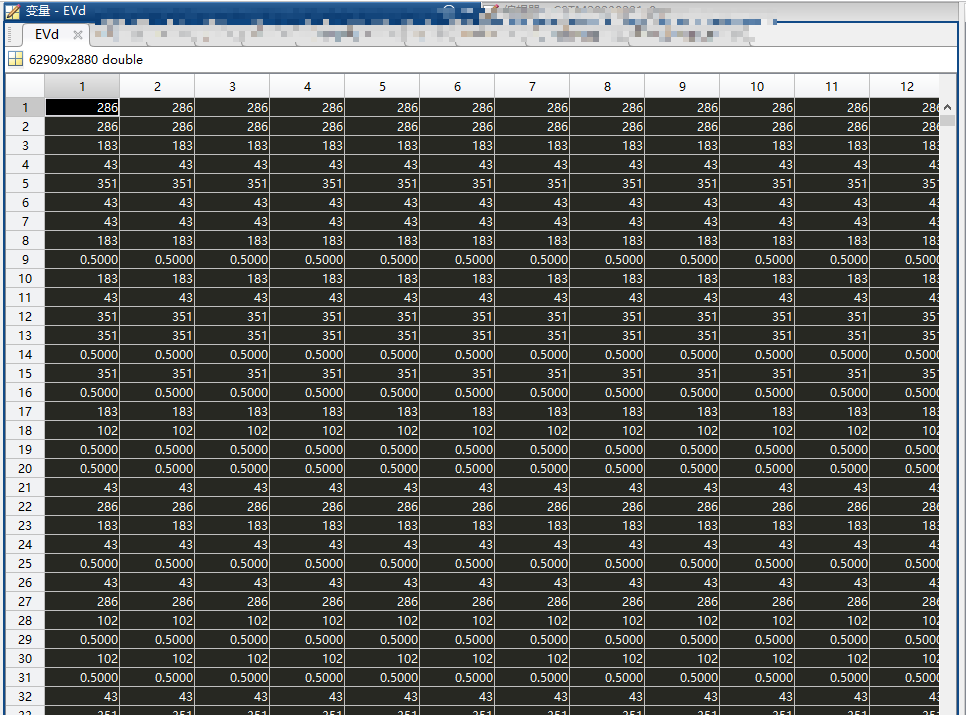Image resolution: width=966 pixels, height=715 pixels.
Task: Select column header 12
Action: (x=905, y=86)
